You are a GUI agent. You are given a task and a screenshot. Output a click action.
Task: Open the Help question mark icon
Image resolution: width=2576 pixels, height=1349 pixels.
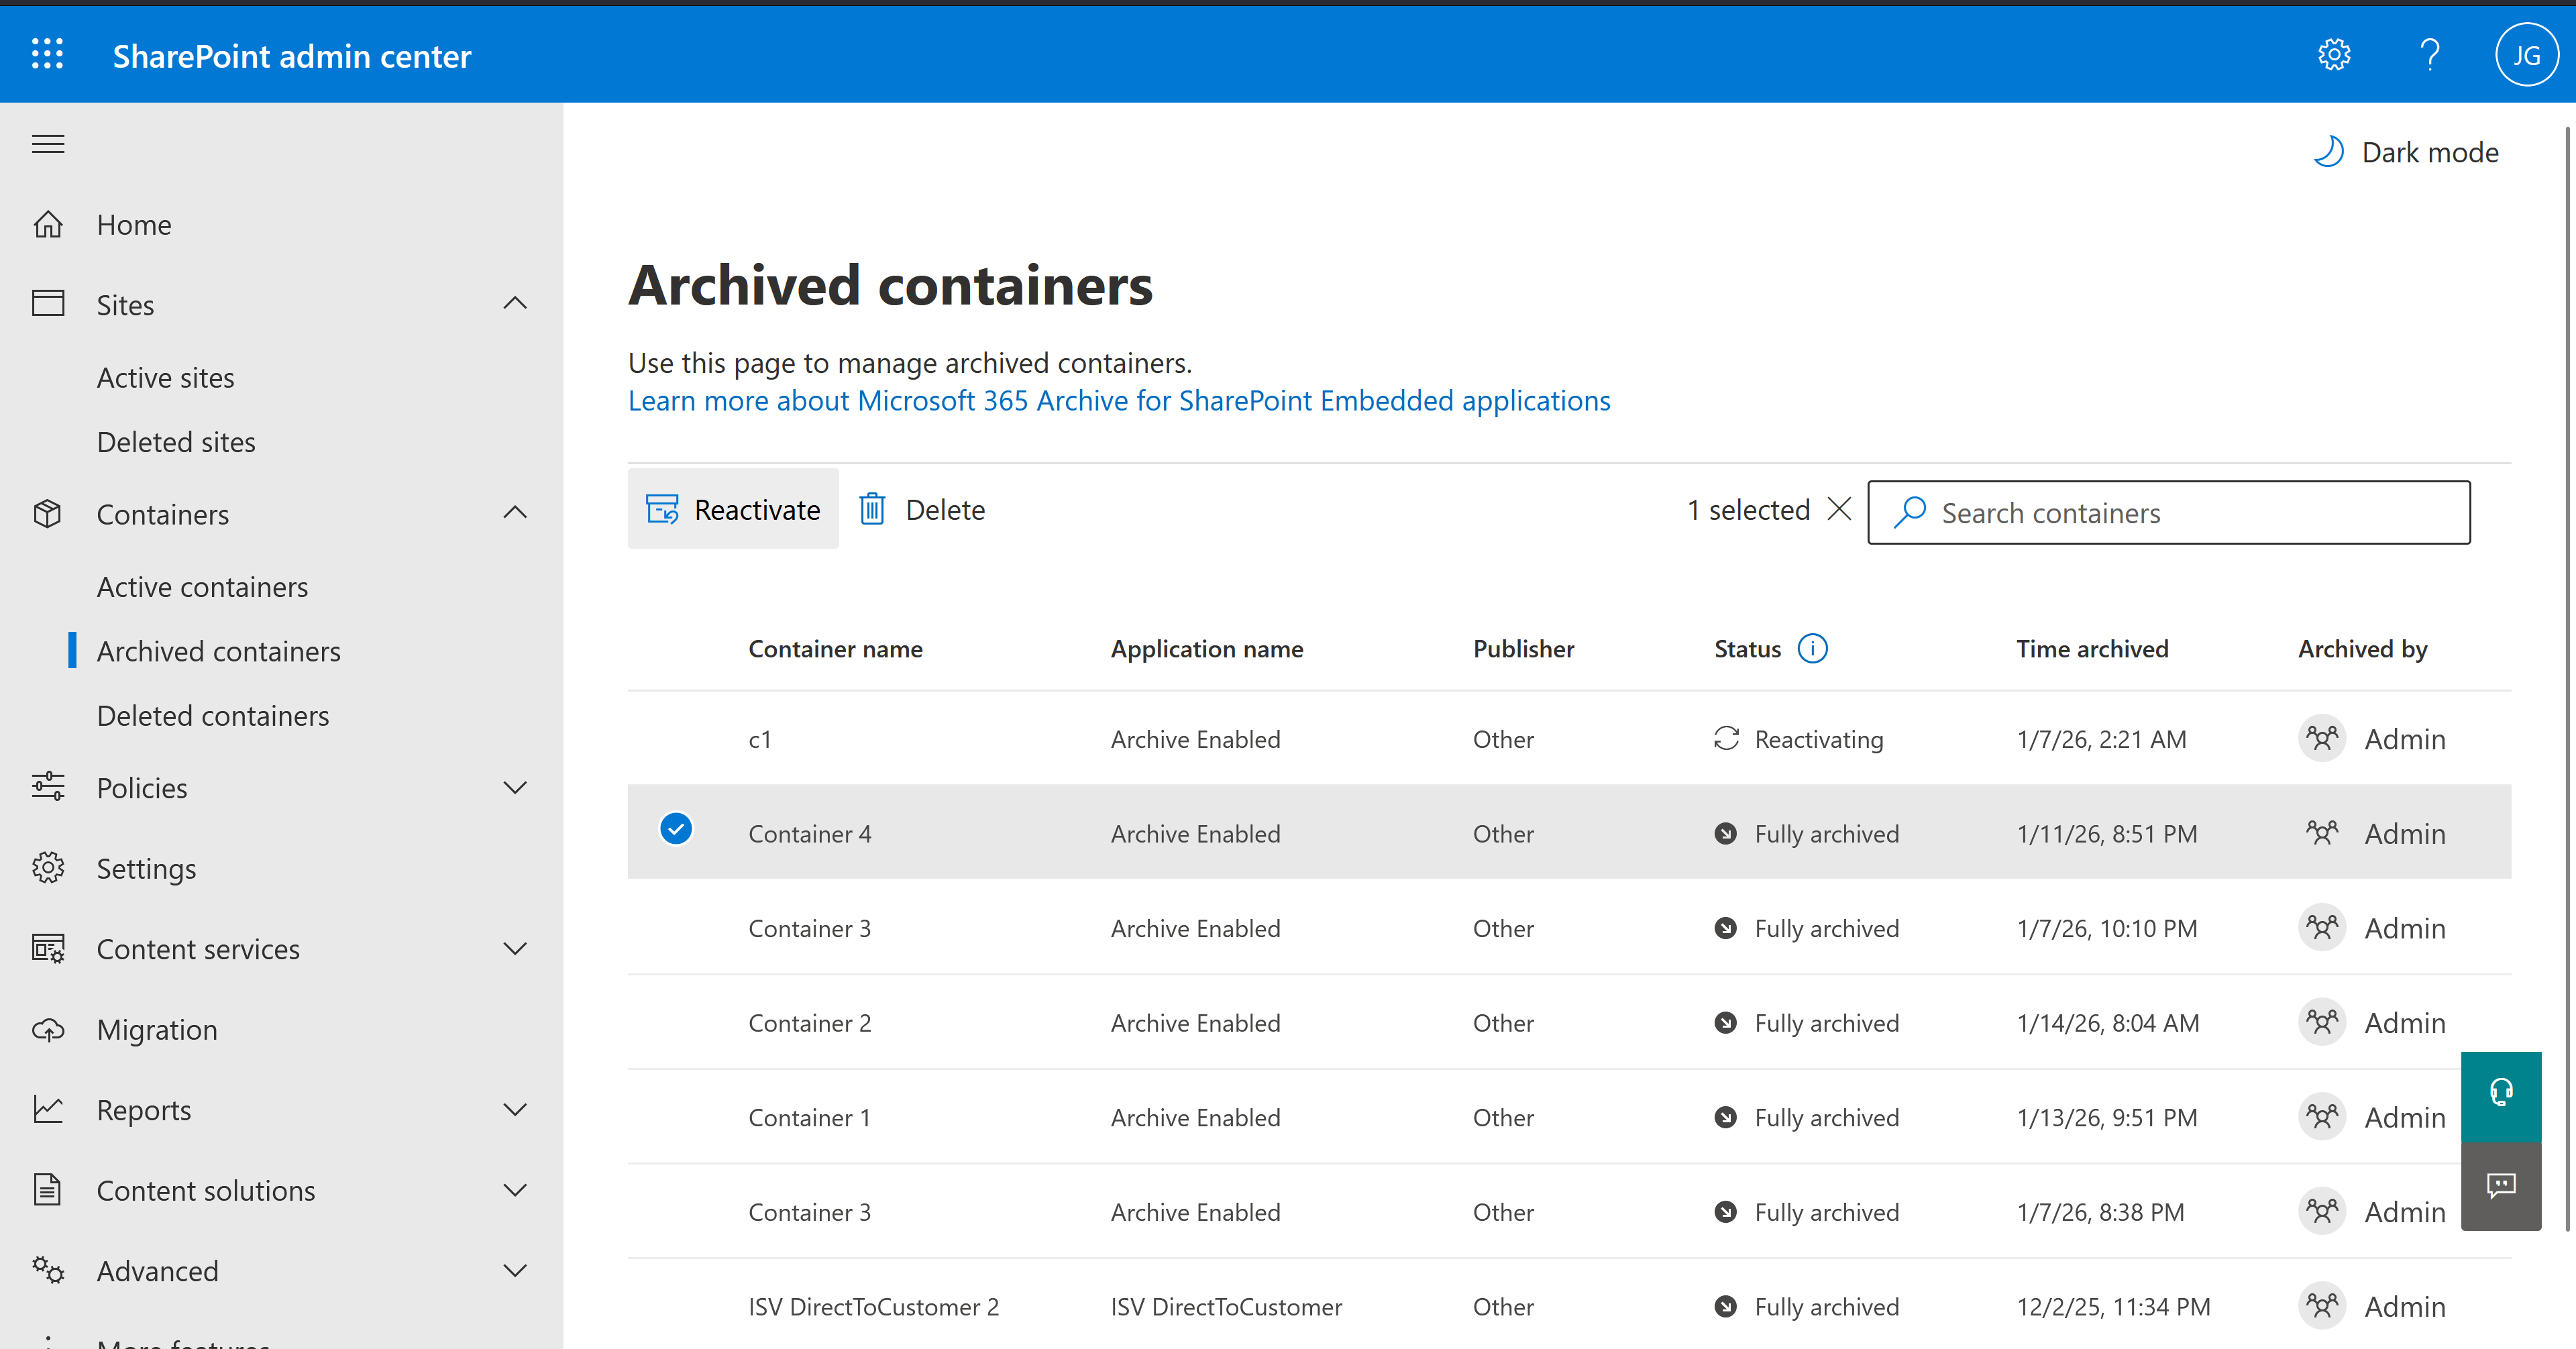point(2430,54)
